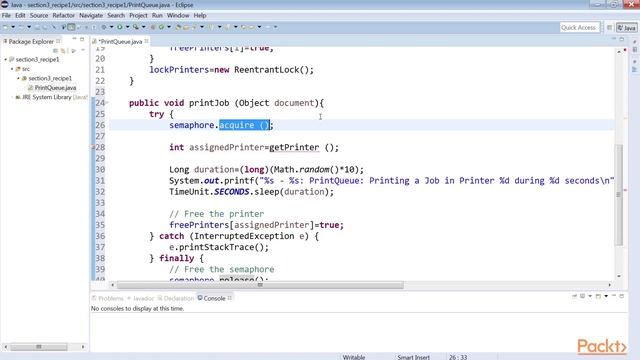This screenshot has height=360, width=640.
Task: Open the File menu
Action: click(x=6, y=16)
